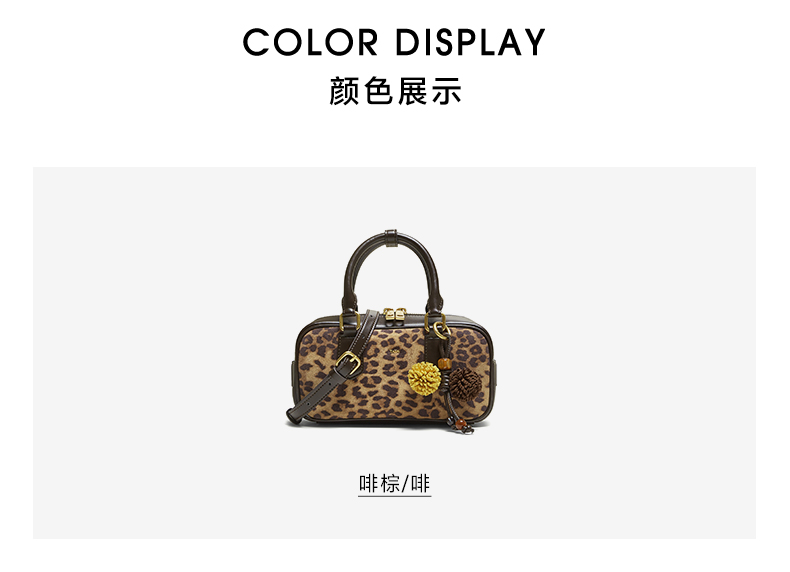Click the COLOR DISPLAY heading
Image resolution: width=790 pixels, height=572 pixels.
click(394, 42)
